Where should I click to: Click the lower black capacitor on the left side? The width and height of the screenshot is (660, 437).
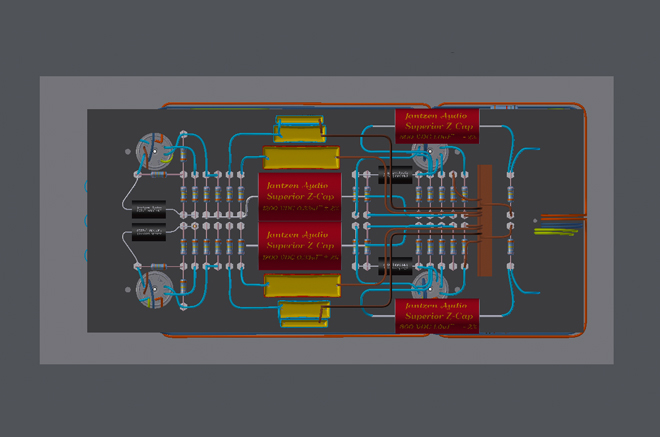(149, 232)
